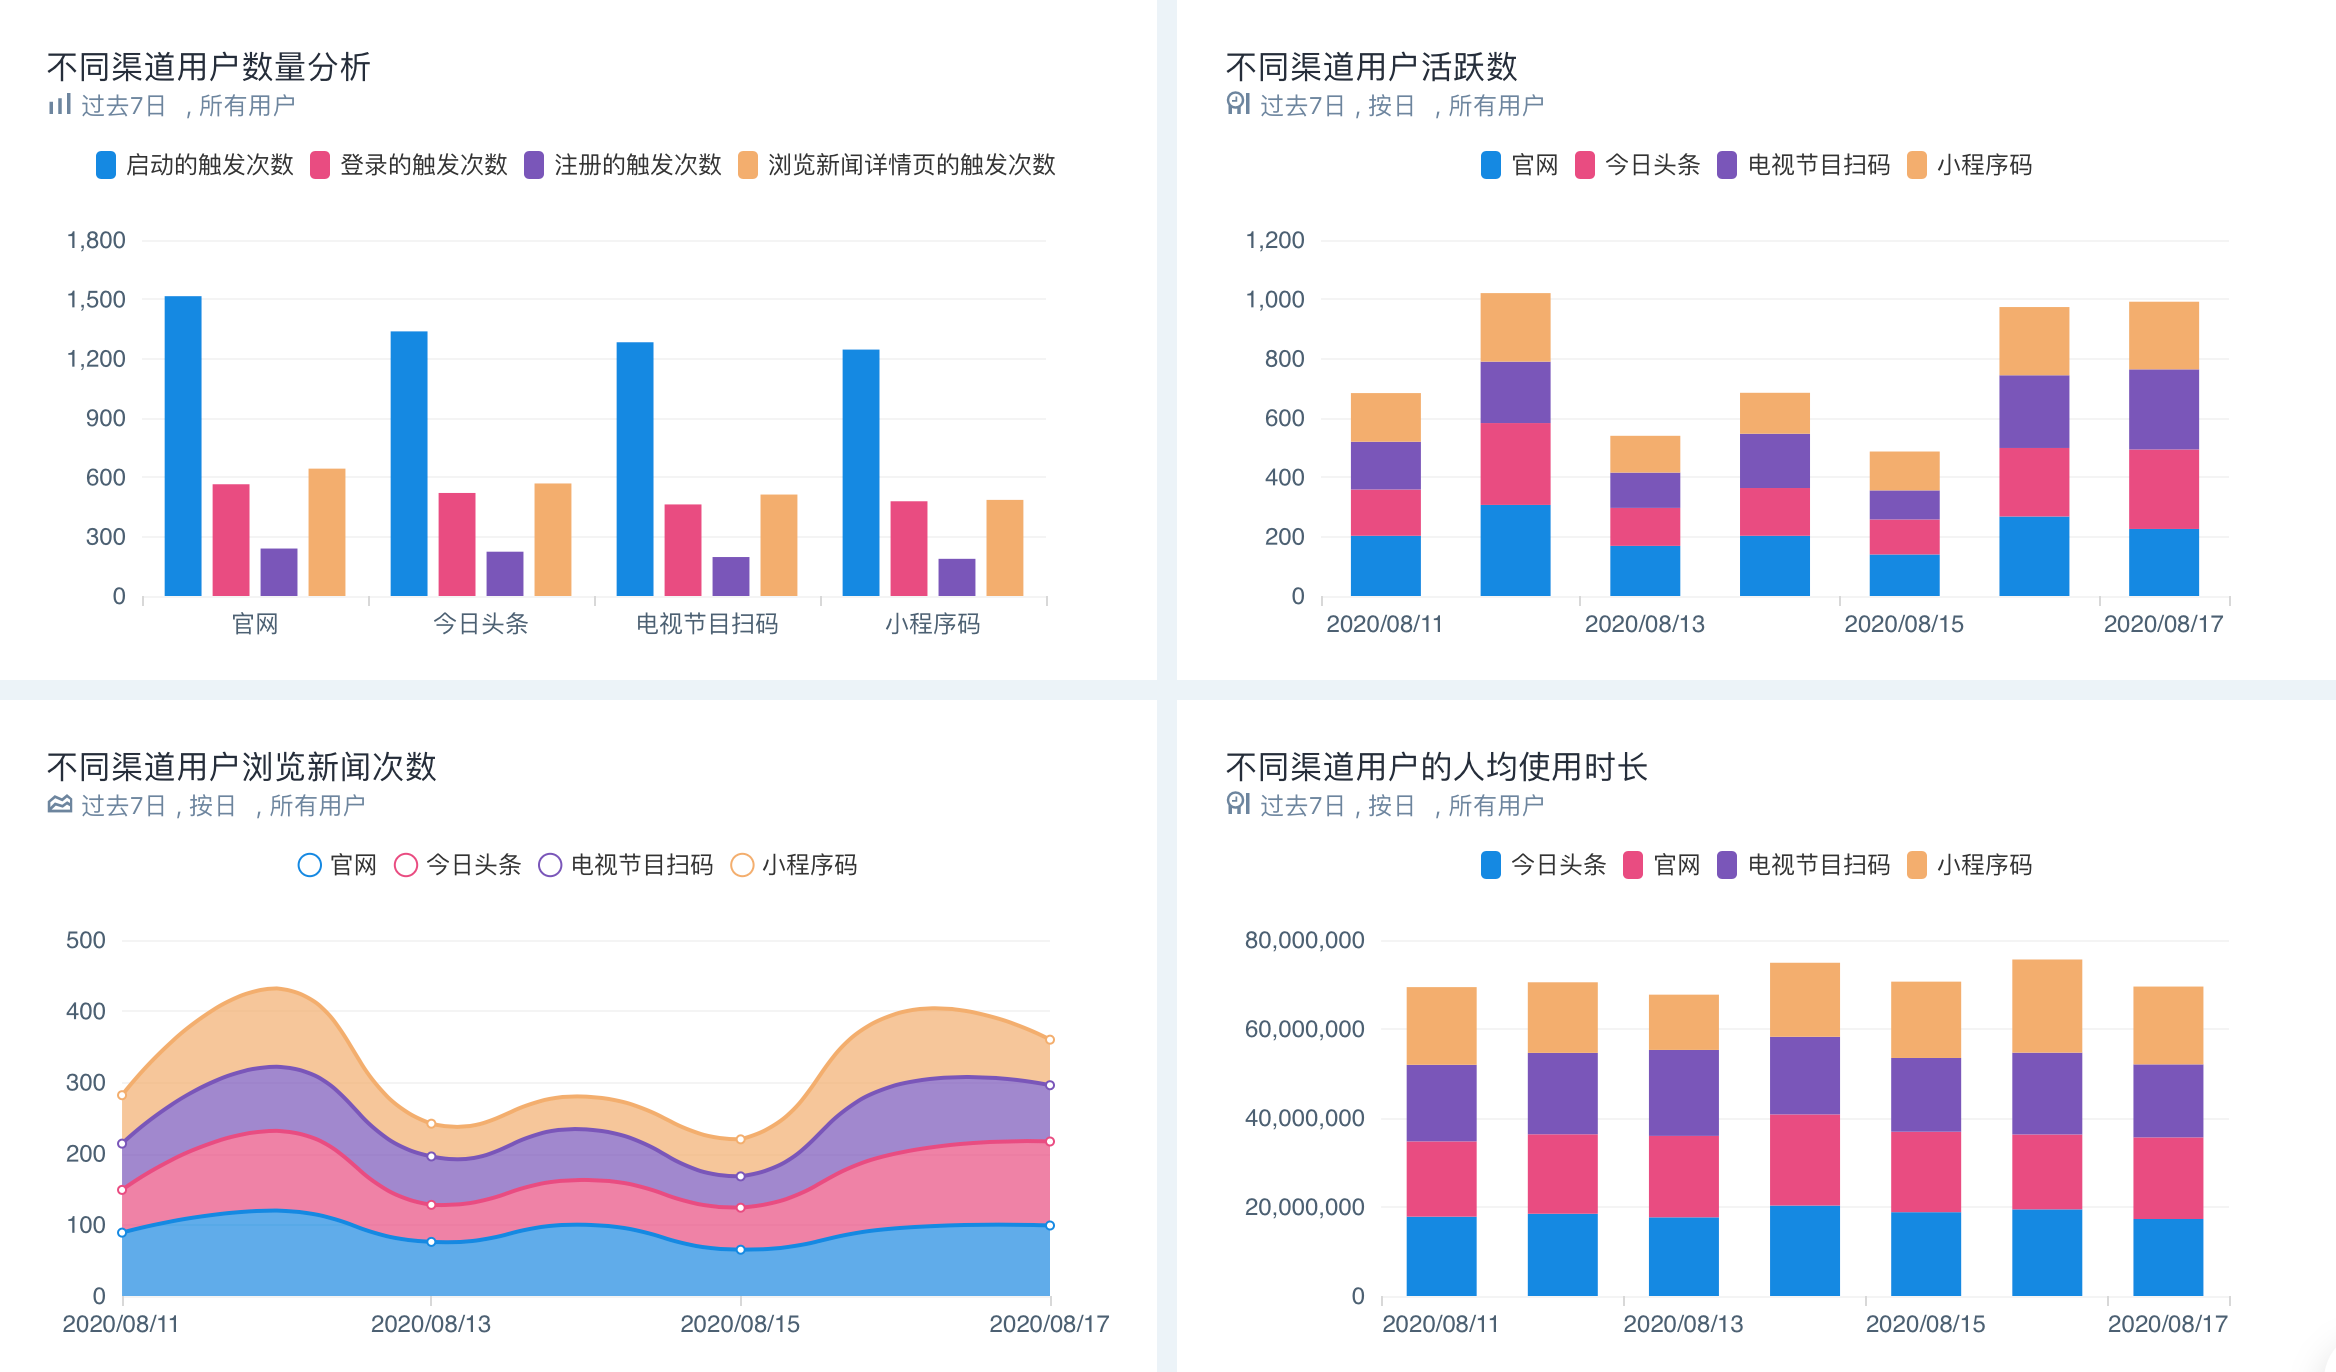Viewport: 2336px width, 1372px height.
Task: Open the 不同渠道用户活跃数 chart title
Action: click(x=1372, y=67)
